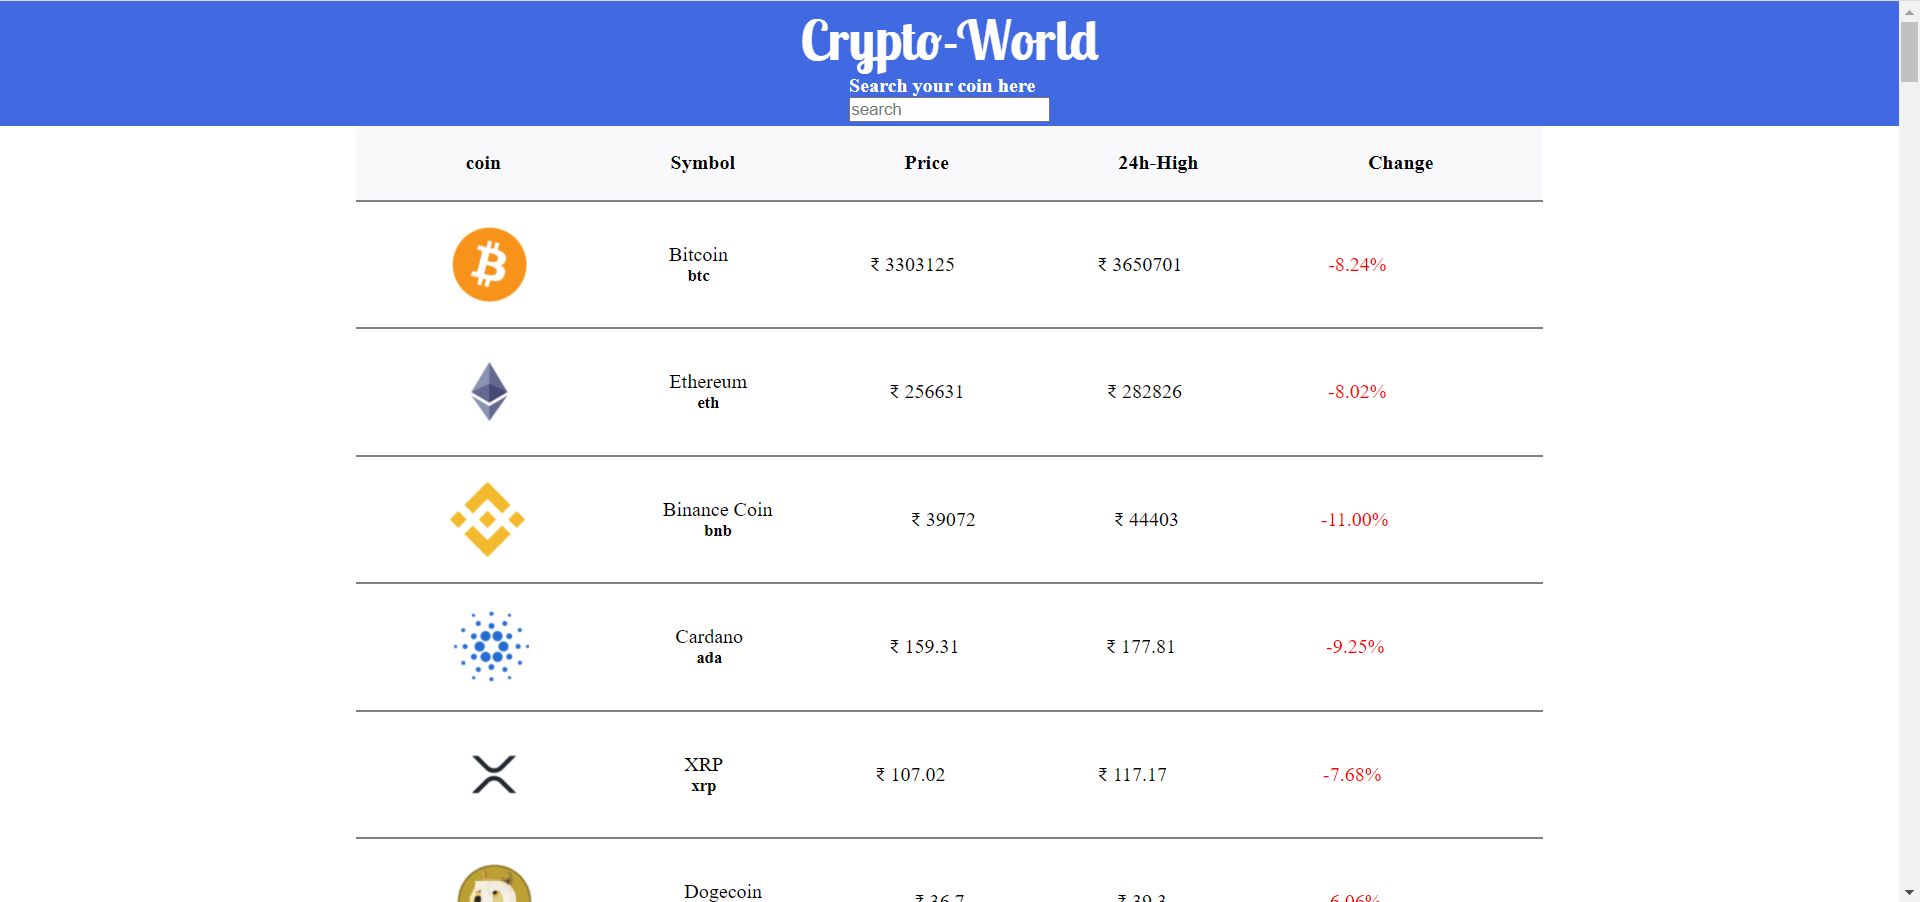Click the Crypto-World site title
Screen dimensions: 1920x902
click(949, 42)
